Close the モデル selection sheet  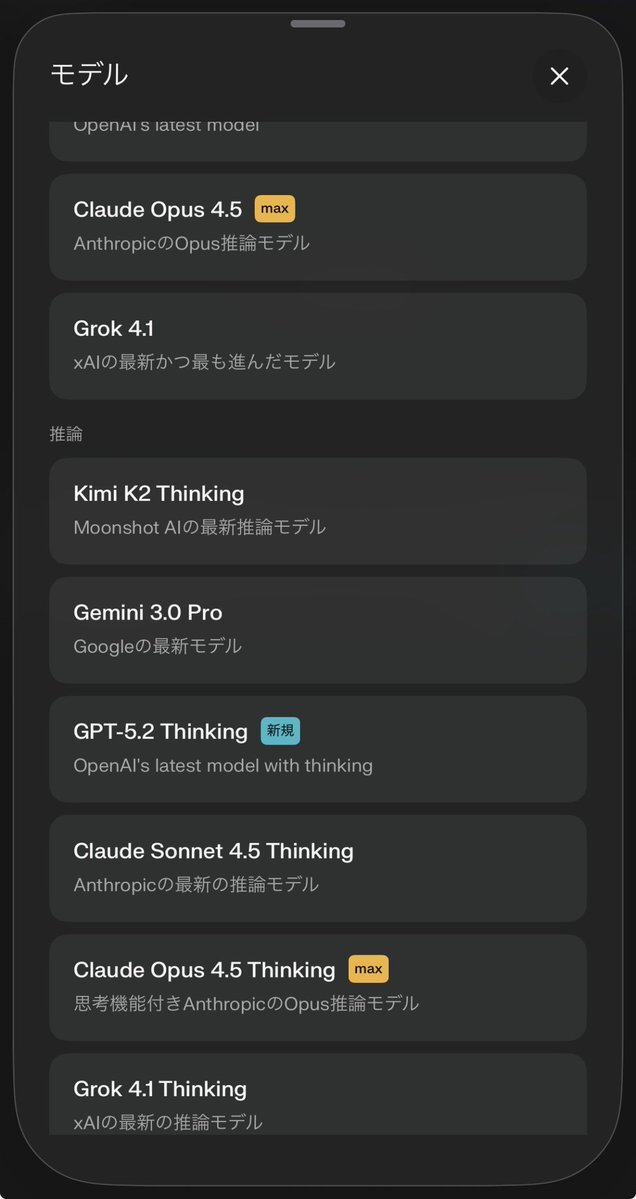pyautogui.click(x=559, y=76)
